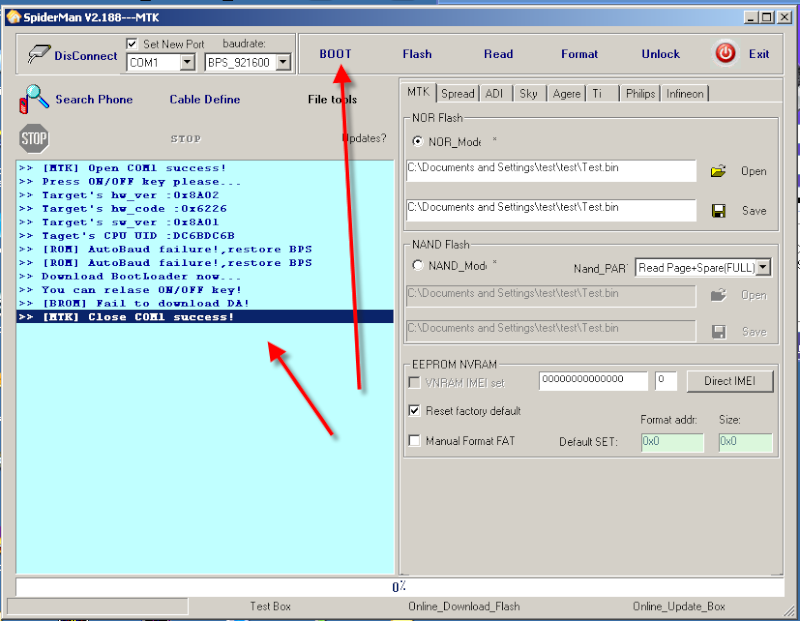Click the Format addr 0x0 field
Viewport: 800px width, 621px height.
point(672,442)
